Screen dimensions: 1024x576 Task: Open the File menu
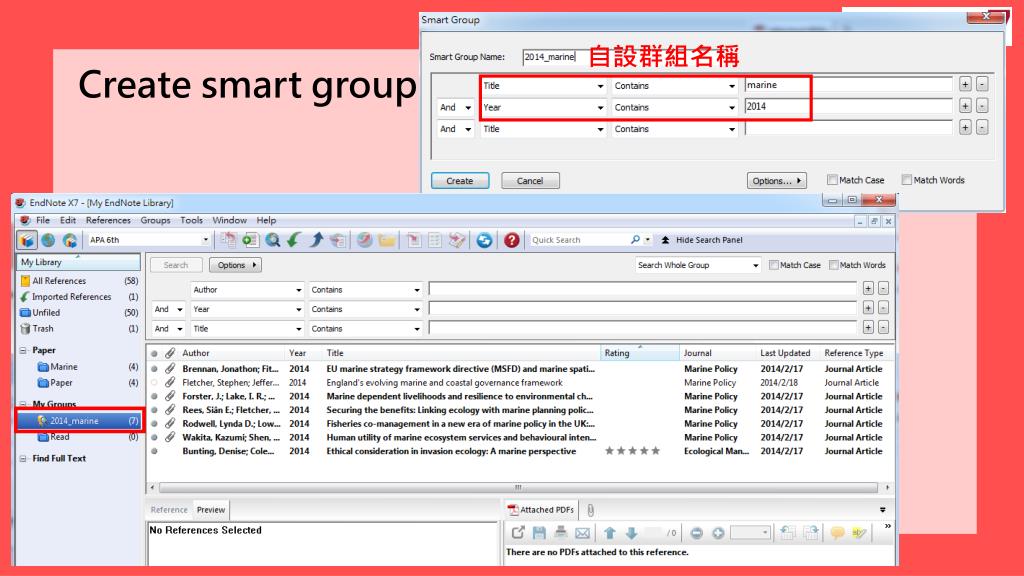[43, 221]
